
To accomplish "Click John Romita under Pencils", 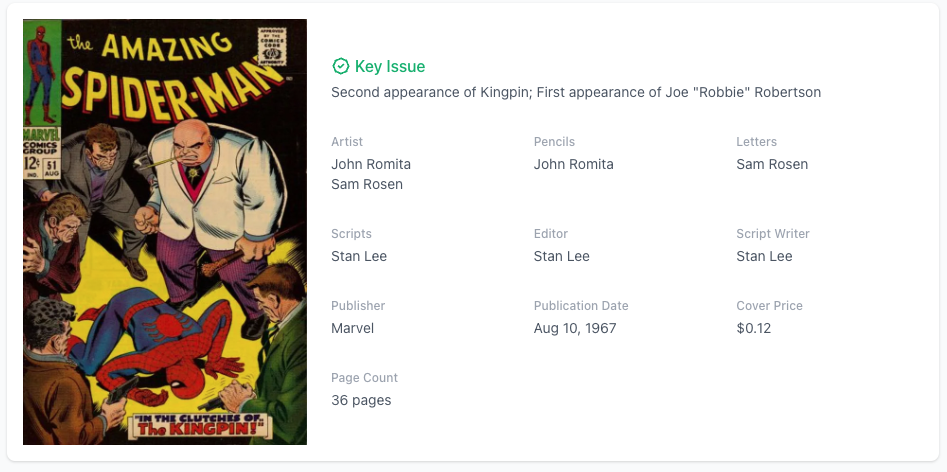I will [x=574, y=164].
